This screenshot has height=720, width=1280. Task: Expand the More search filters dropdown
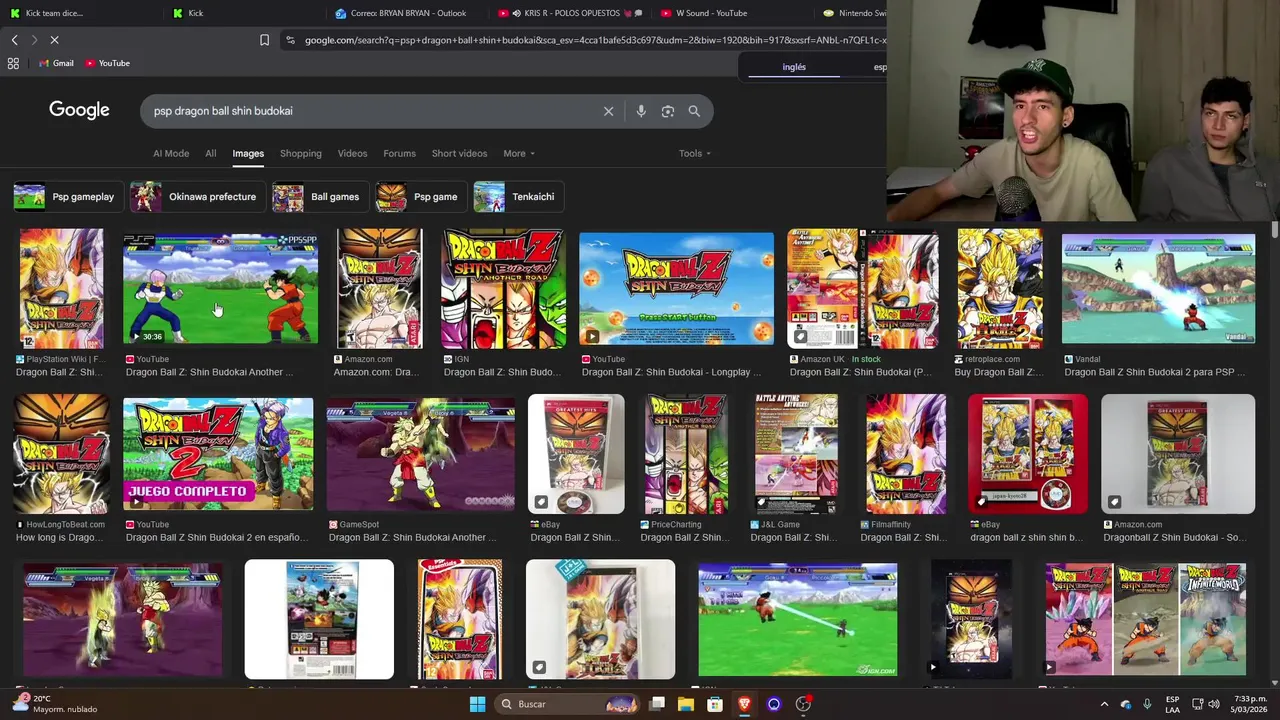coord(518,153)
